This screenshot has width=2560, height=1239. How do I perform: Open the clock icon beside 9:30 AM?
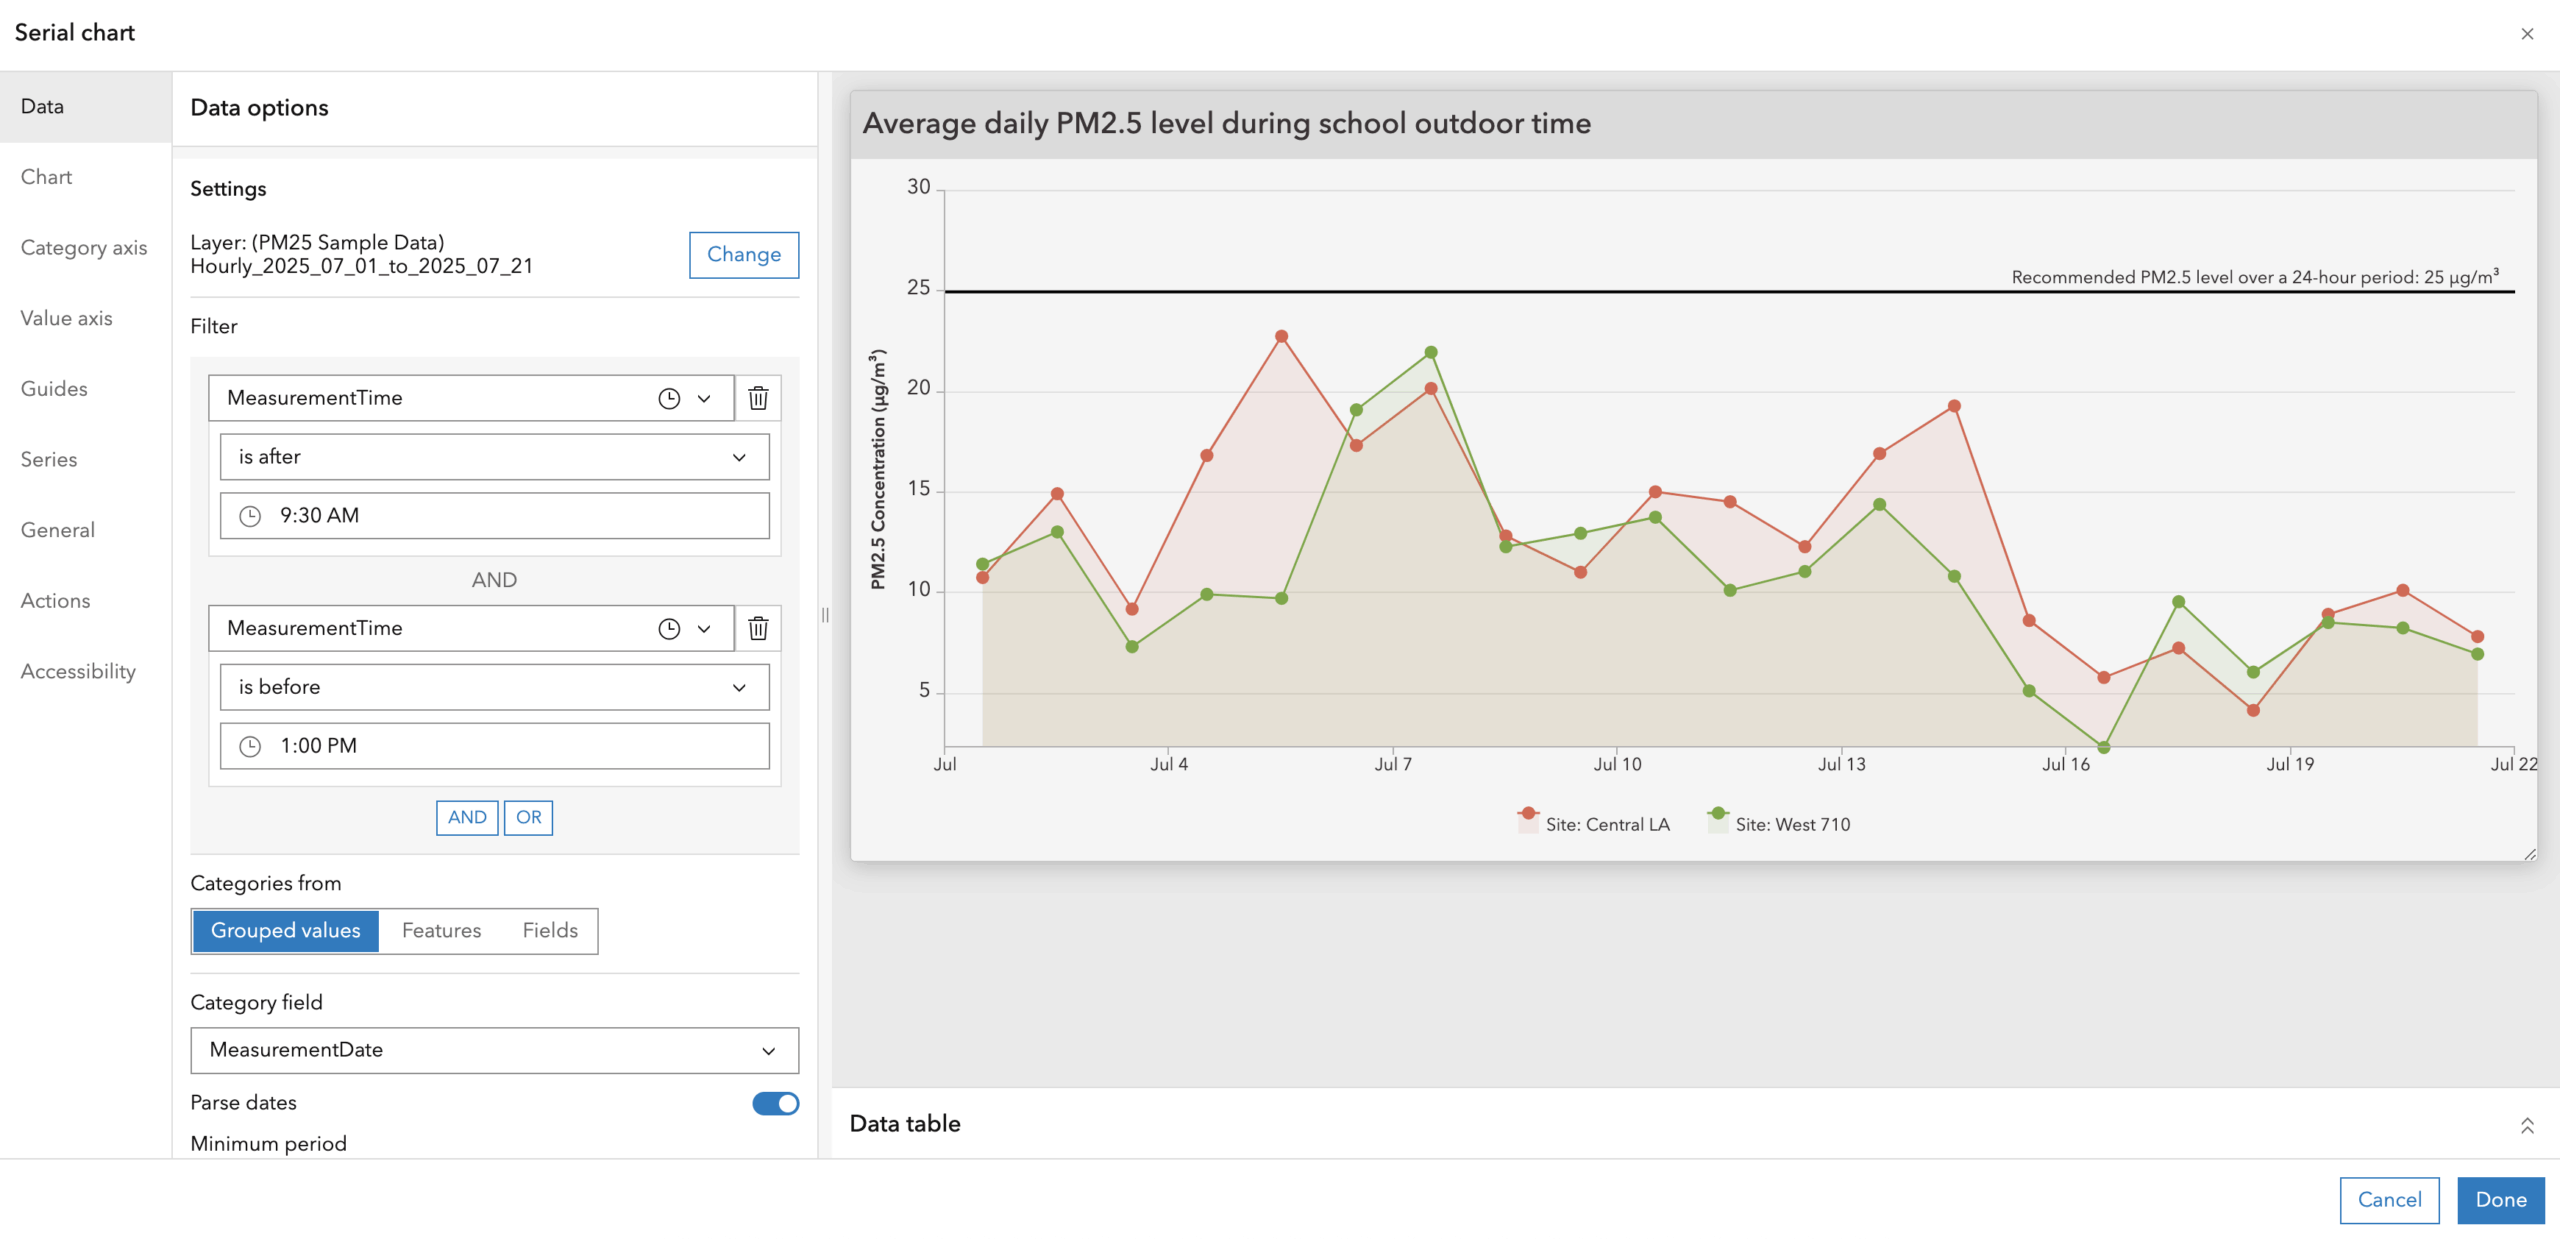[250, 516]
